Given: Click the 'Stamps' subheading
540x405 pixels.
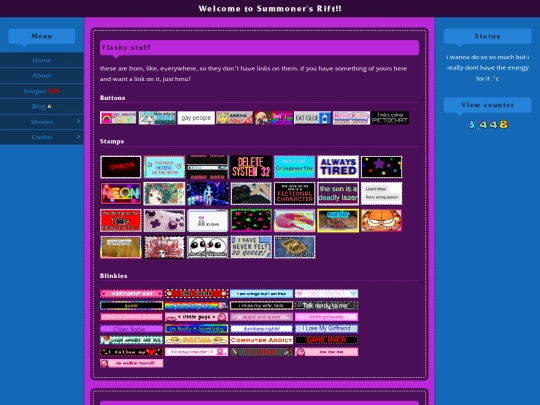Looking at the screenshot, I should (112, 142).
